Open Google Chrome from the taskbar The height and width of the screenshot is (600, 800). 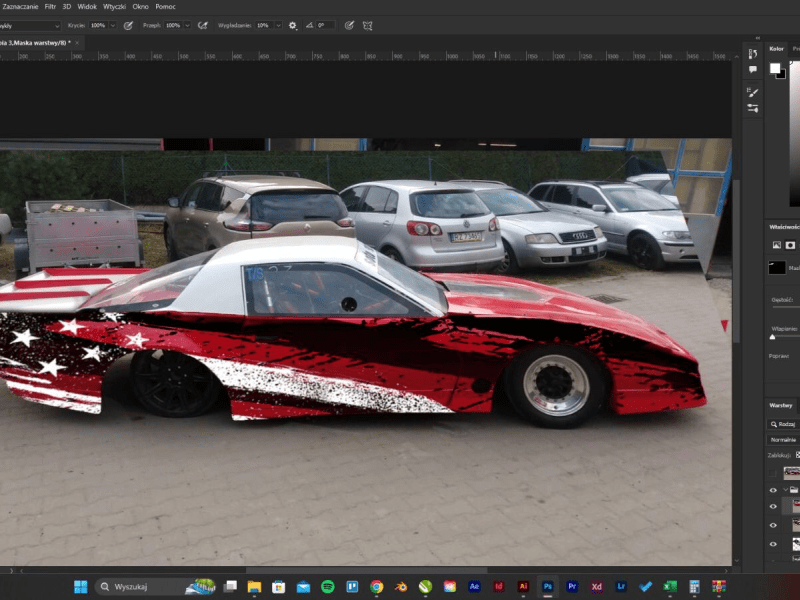click(377, 587)
